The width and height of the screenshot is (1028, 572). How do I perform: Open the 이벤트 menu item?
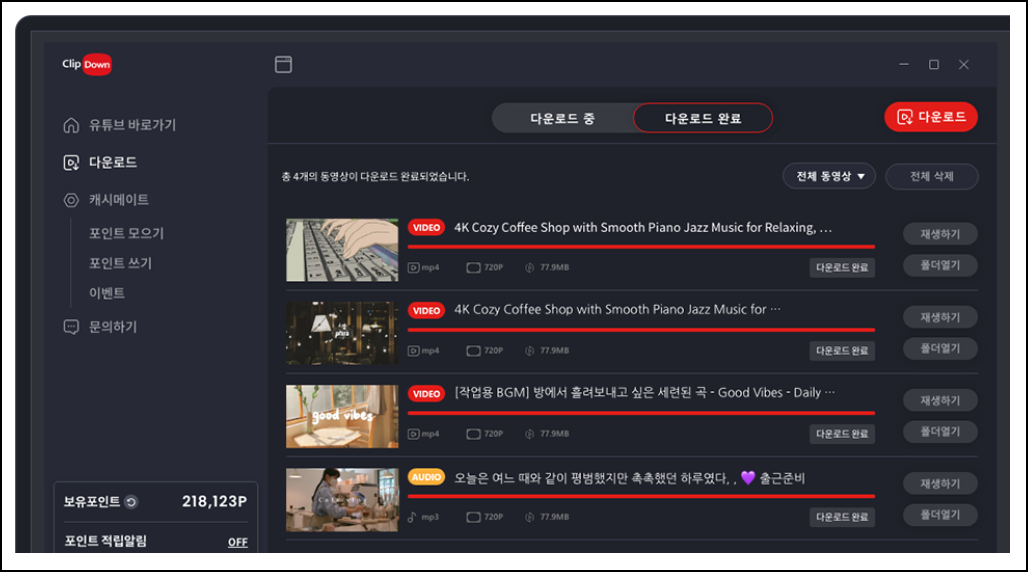pos(107,293)
